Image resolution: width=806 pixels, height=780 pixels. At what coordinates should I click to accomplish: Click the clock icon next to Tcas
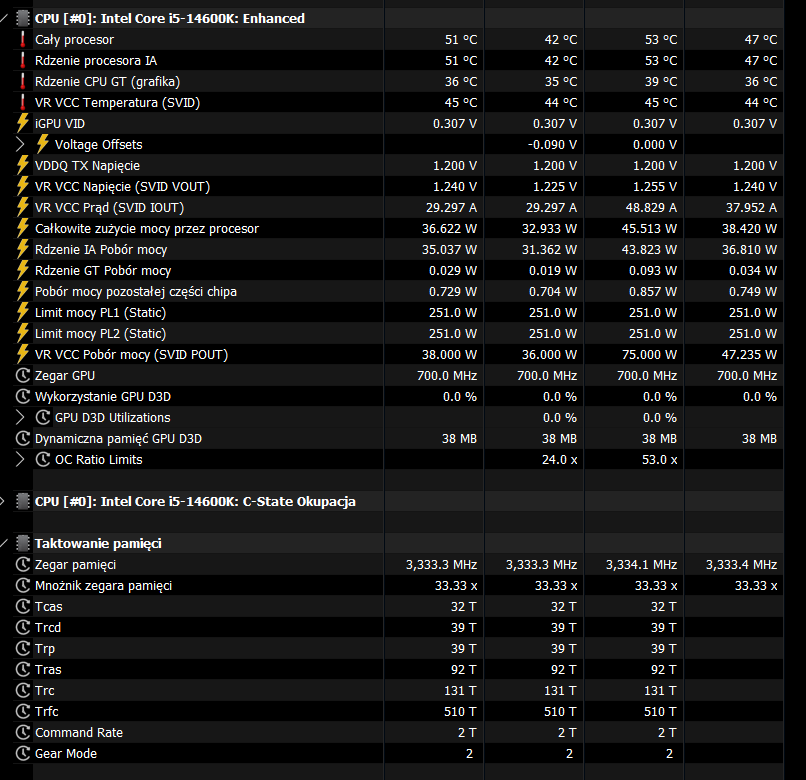click(23, 607)
